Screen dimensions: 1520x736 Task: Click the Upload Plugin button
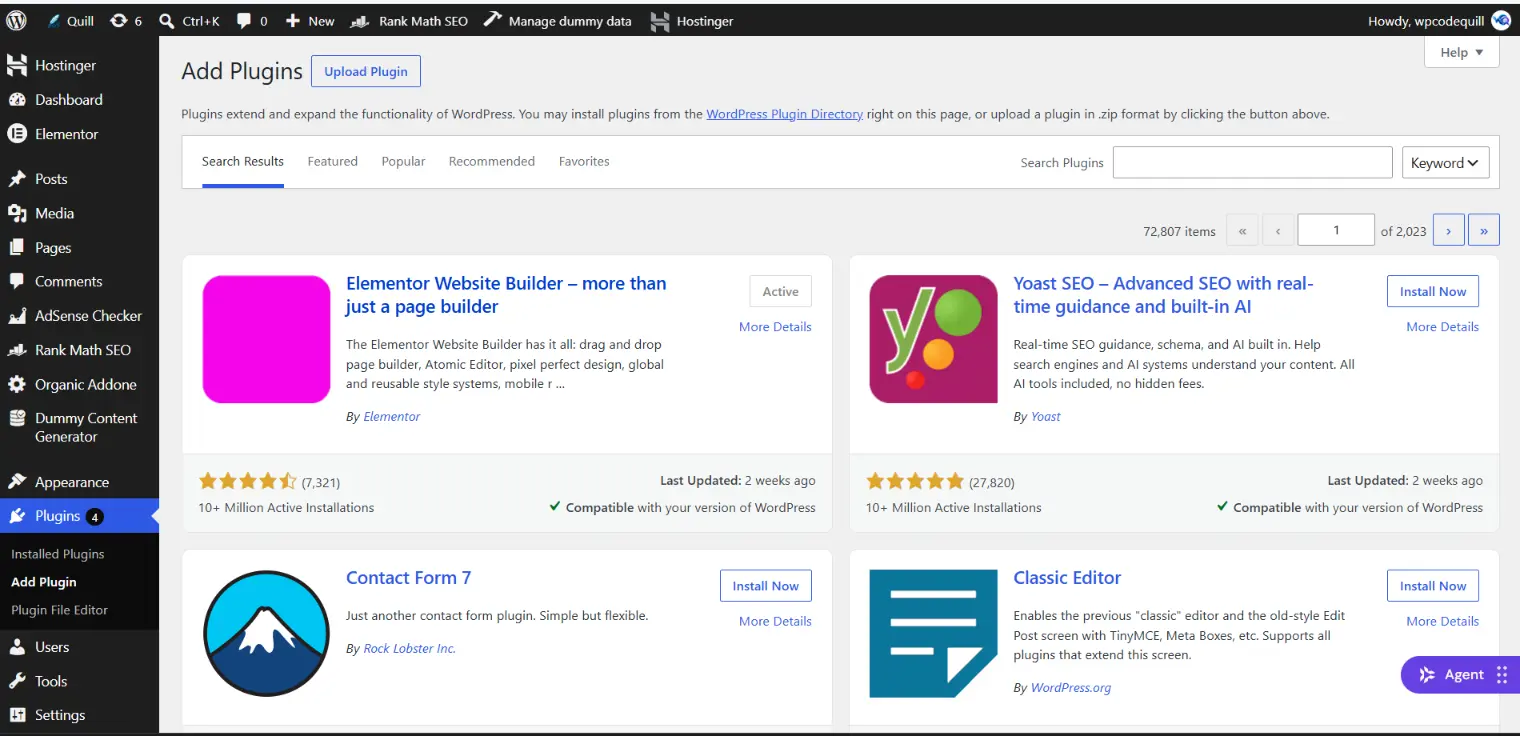tap(366, 71)
